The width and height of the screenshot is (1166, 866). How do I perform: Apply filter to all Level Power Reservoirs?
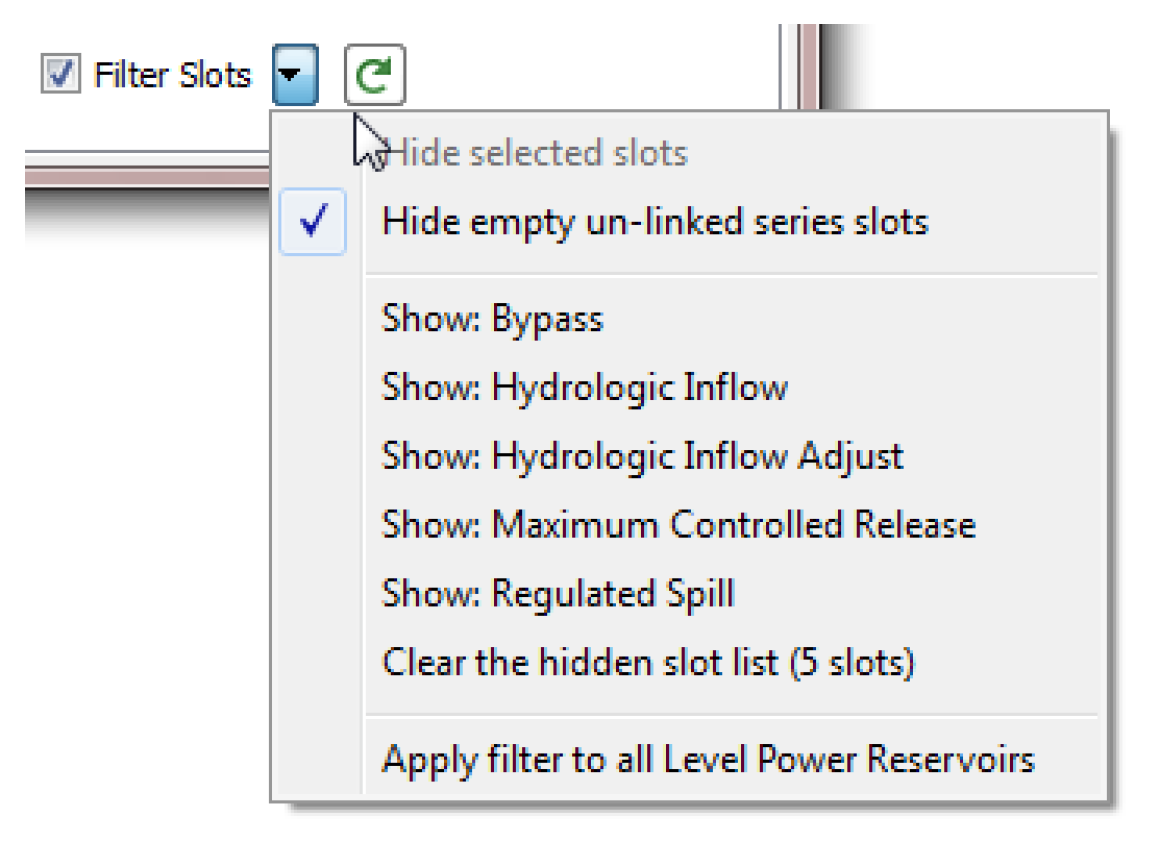707,759
